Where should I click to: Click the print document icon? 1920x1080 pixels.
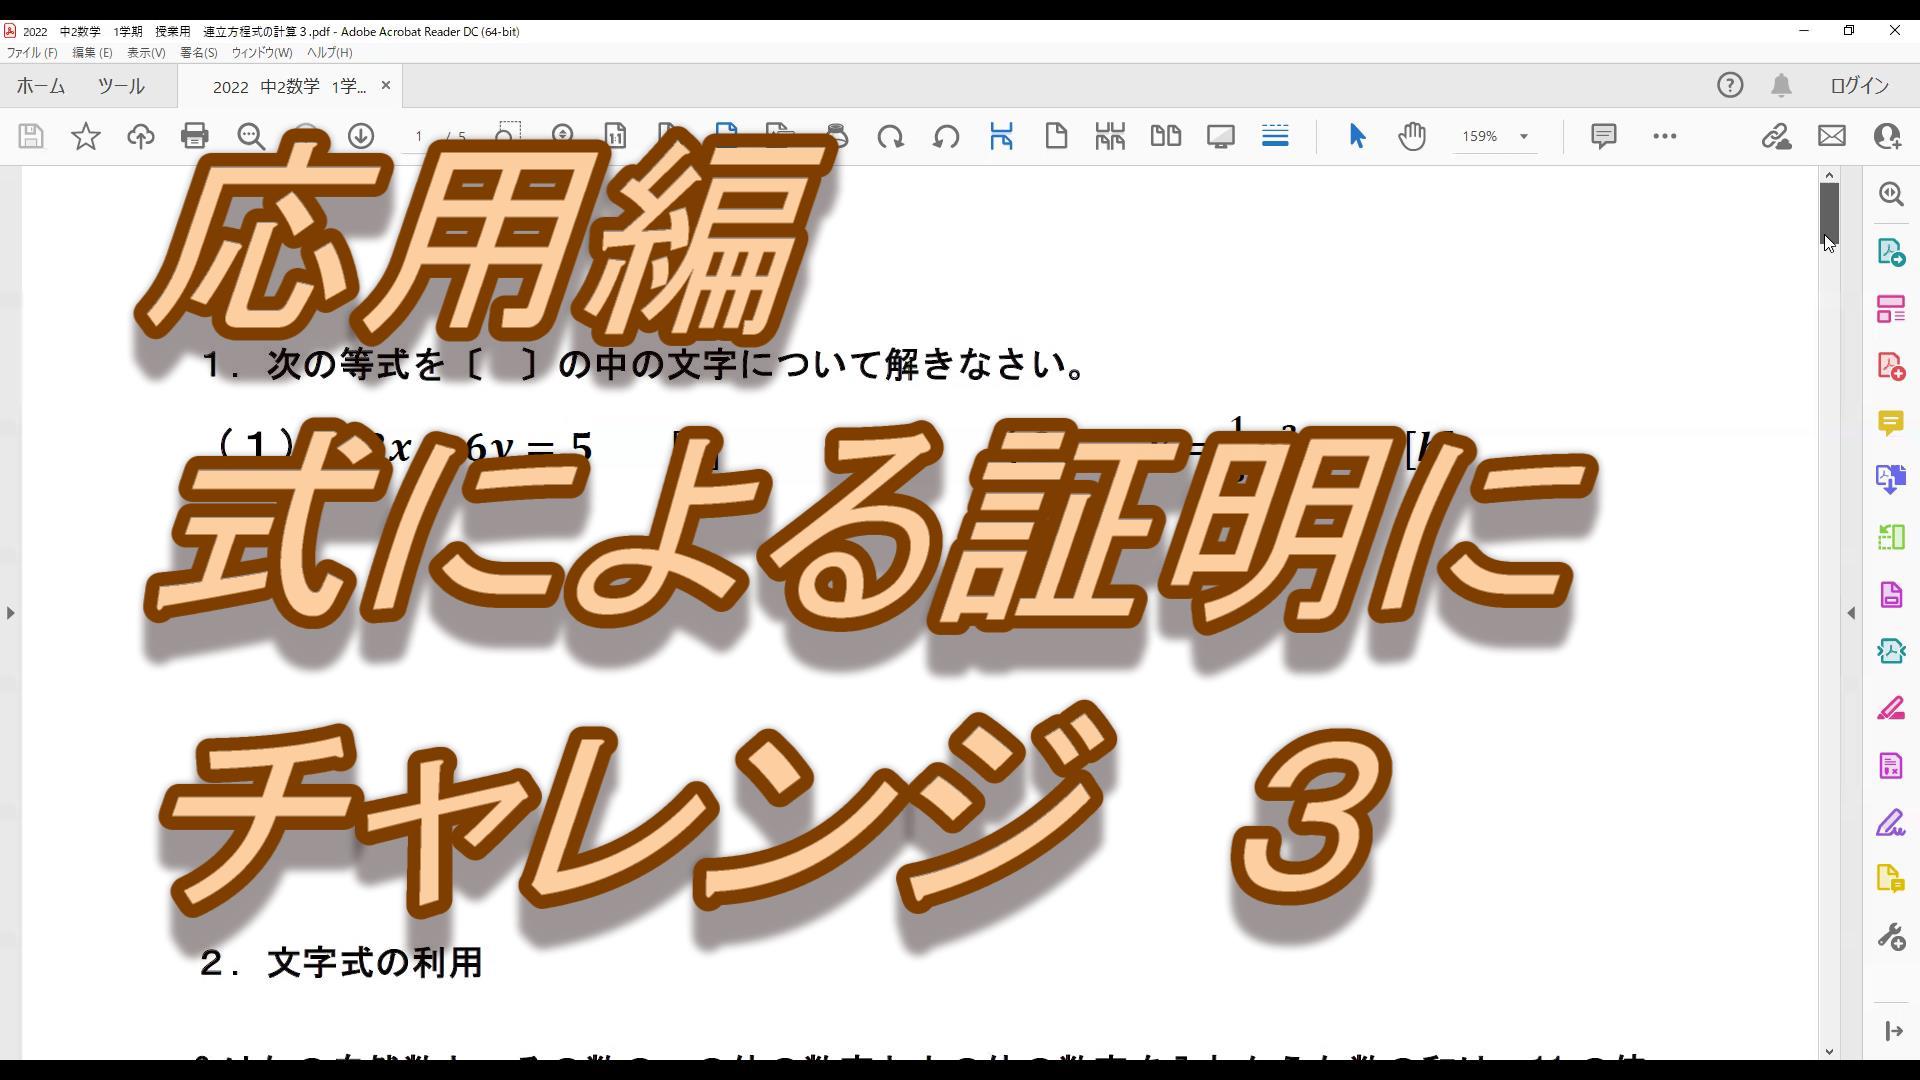click(x=195, y=136)
